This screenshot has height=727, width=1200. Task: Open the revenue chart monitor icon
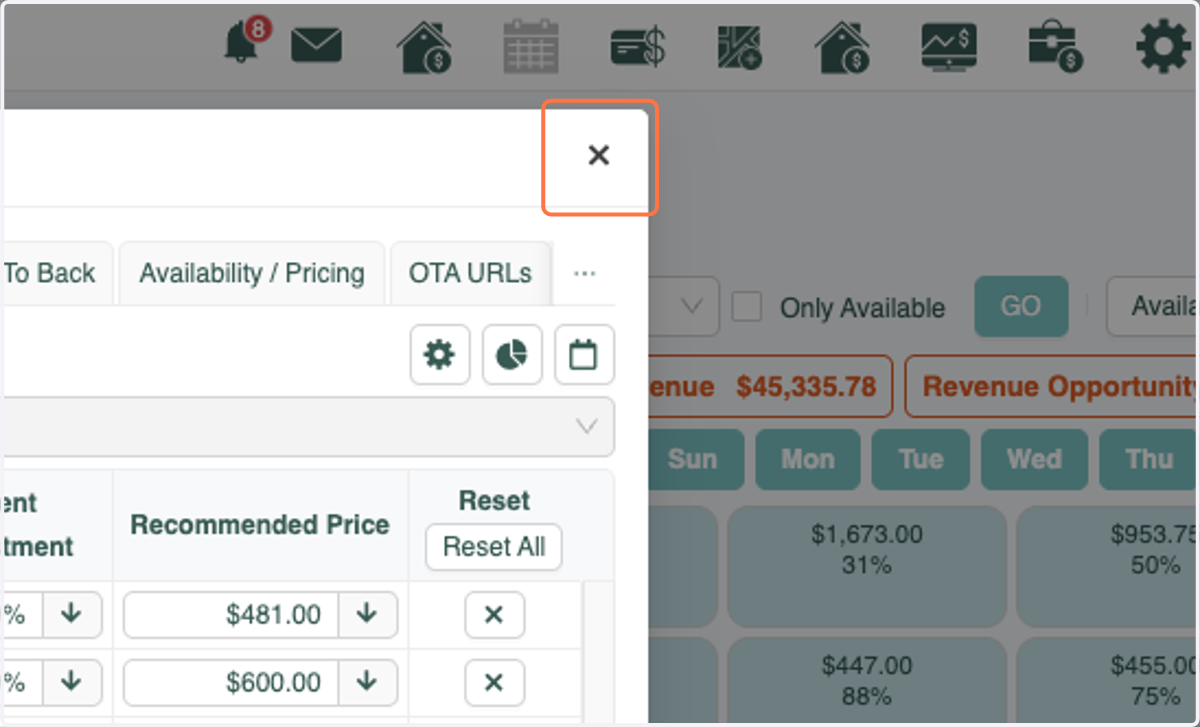coord(950,46)
